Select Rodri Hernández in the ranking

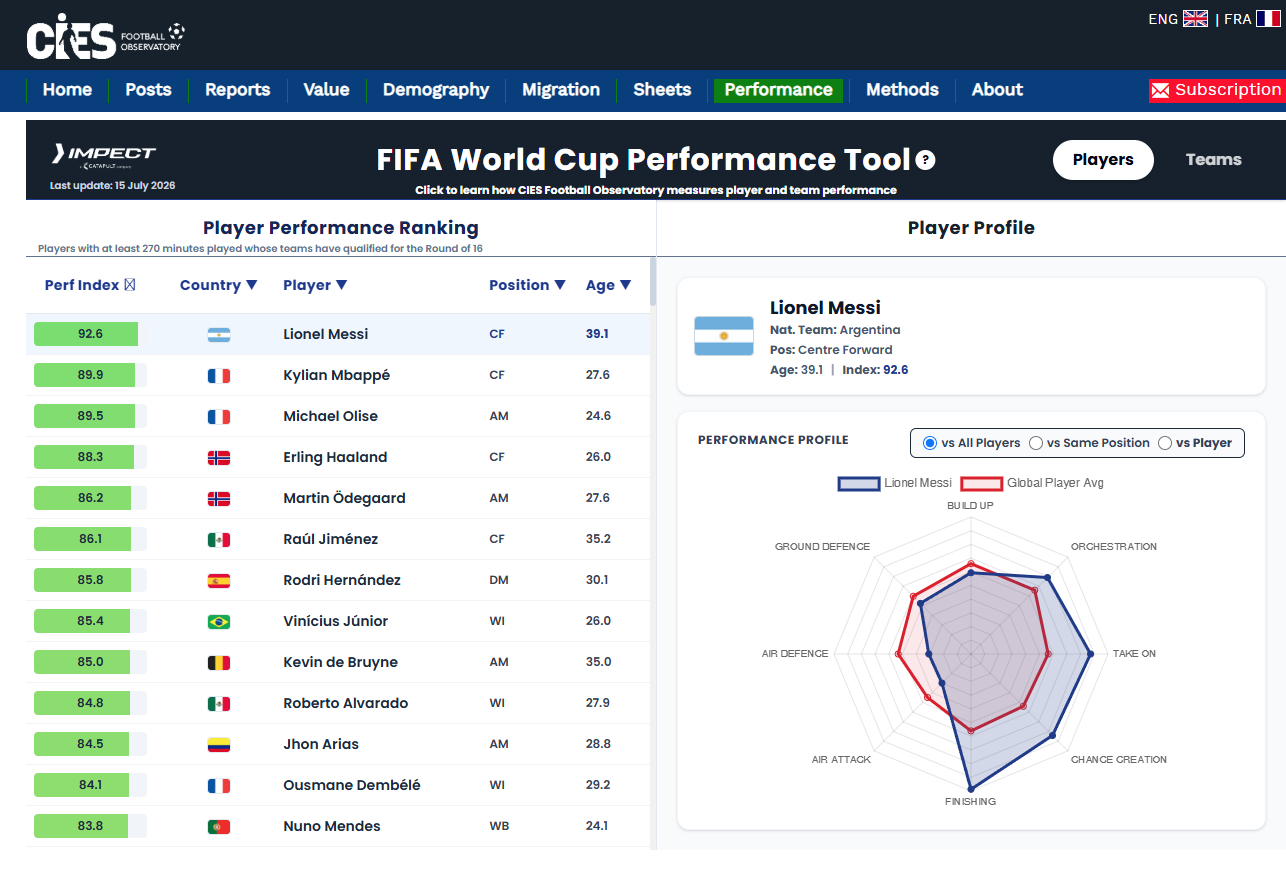[342, 580]
